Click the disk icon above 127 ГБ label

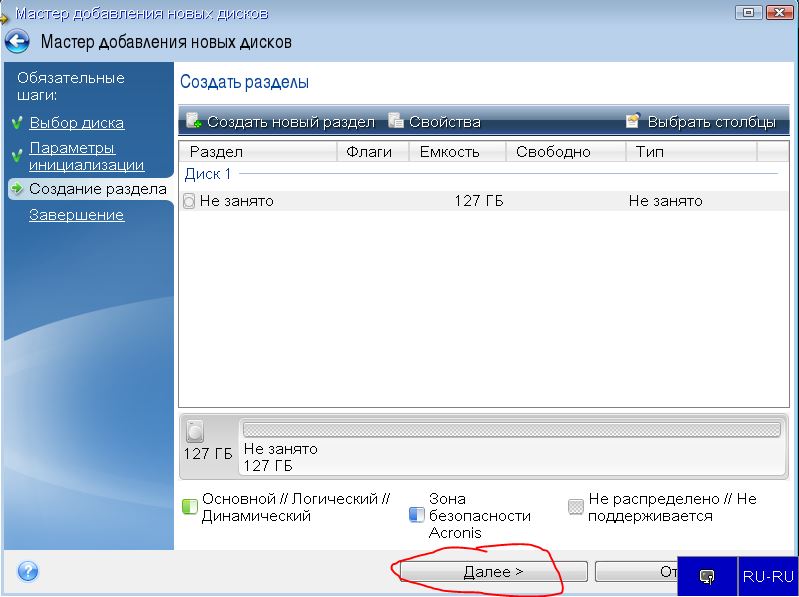[x=195, y=431]
